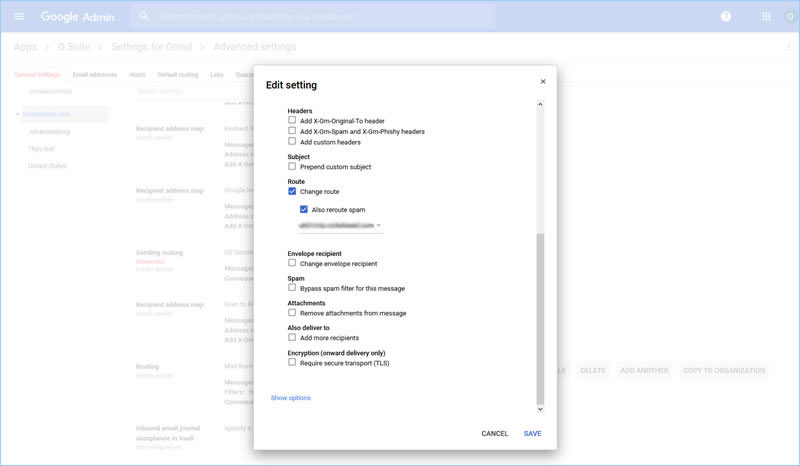Collapse the top organization tree arrow
Screen dimensions: 800x466
pos(17,114)
